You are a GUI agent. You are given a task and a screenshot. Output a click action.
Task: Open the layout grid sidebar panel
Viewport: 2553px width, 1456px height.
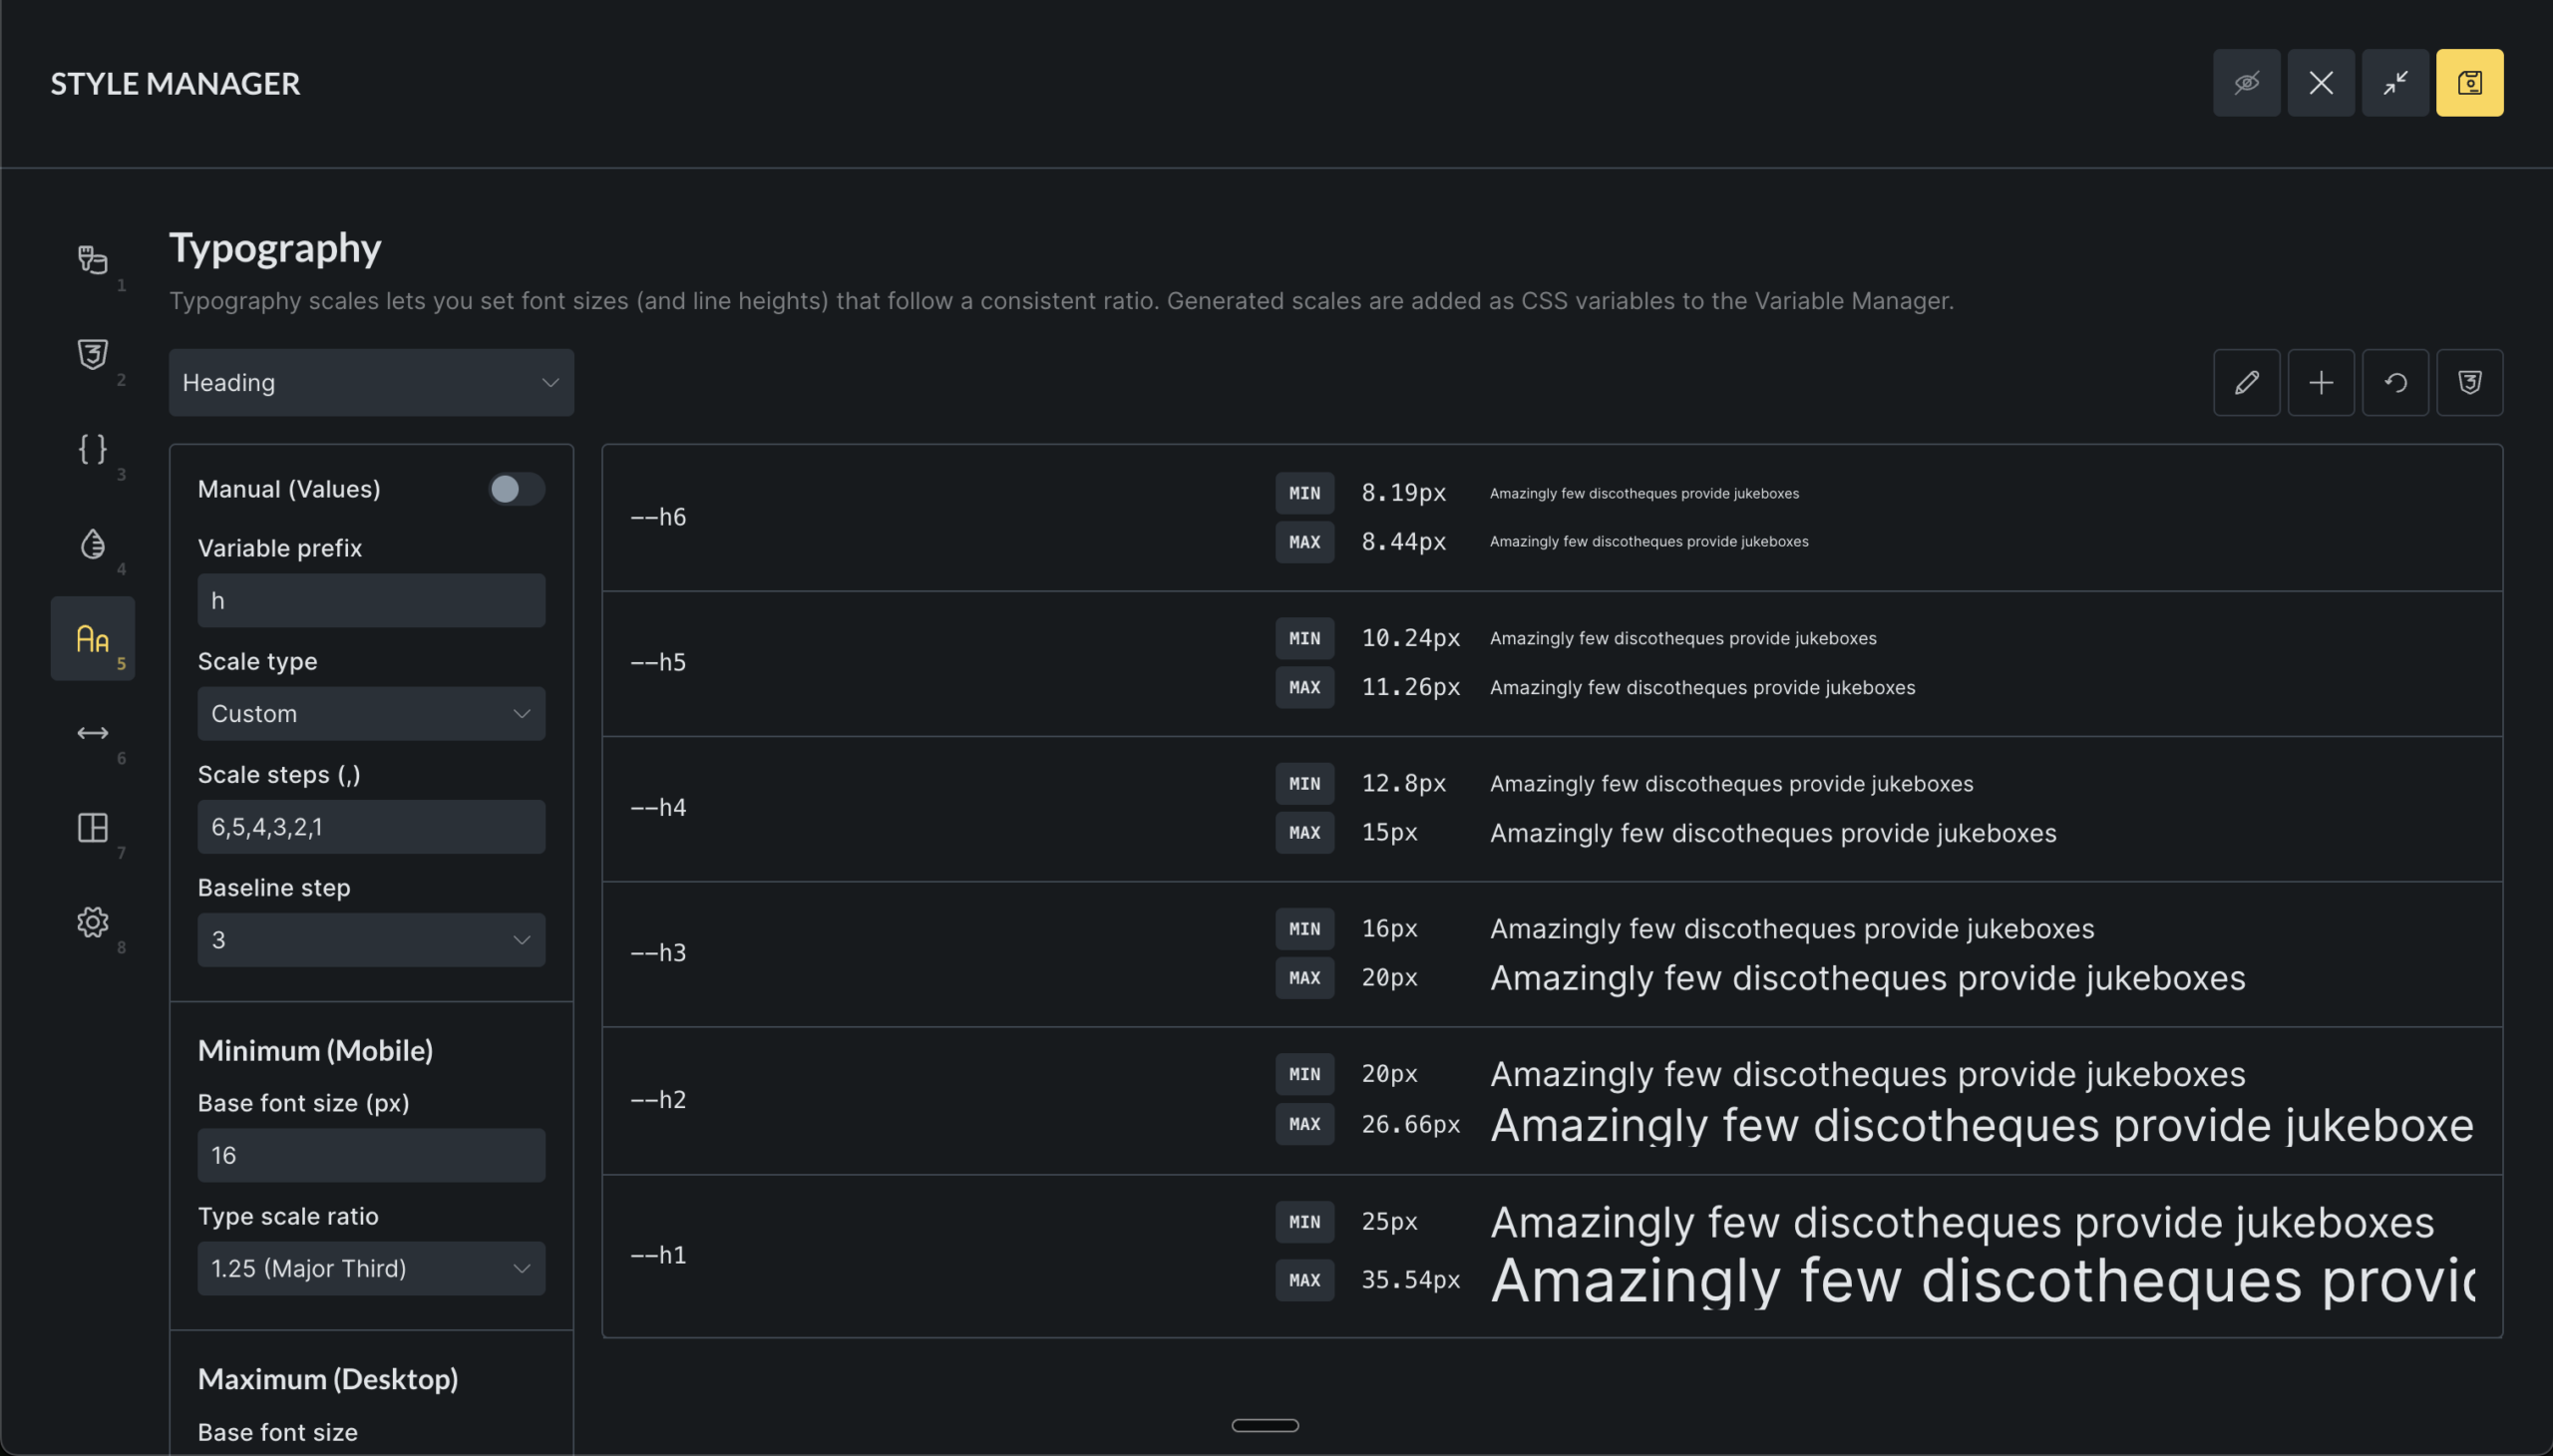(92, 828)
